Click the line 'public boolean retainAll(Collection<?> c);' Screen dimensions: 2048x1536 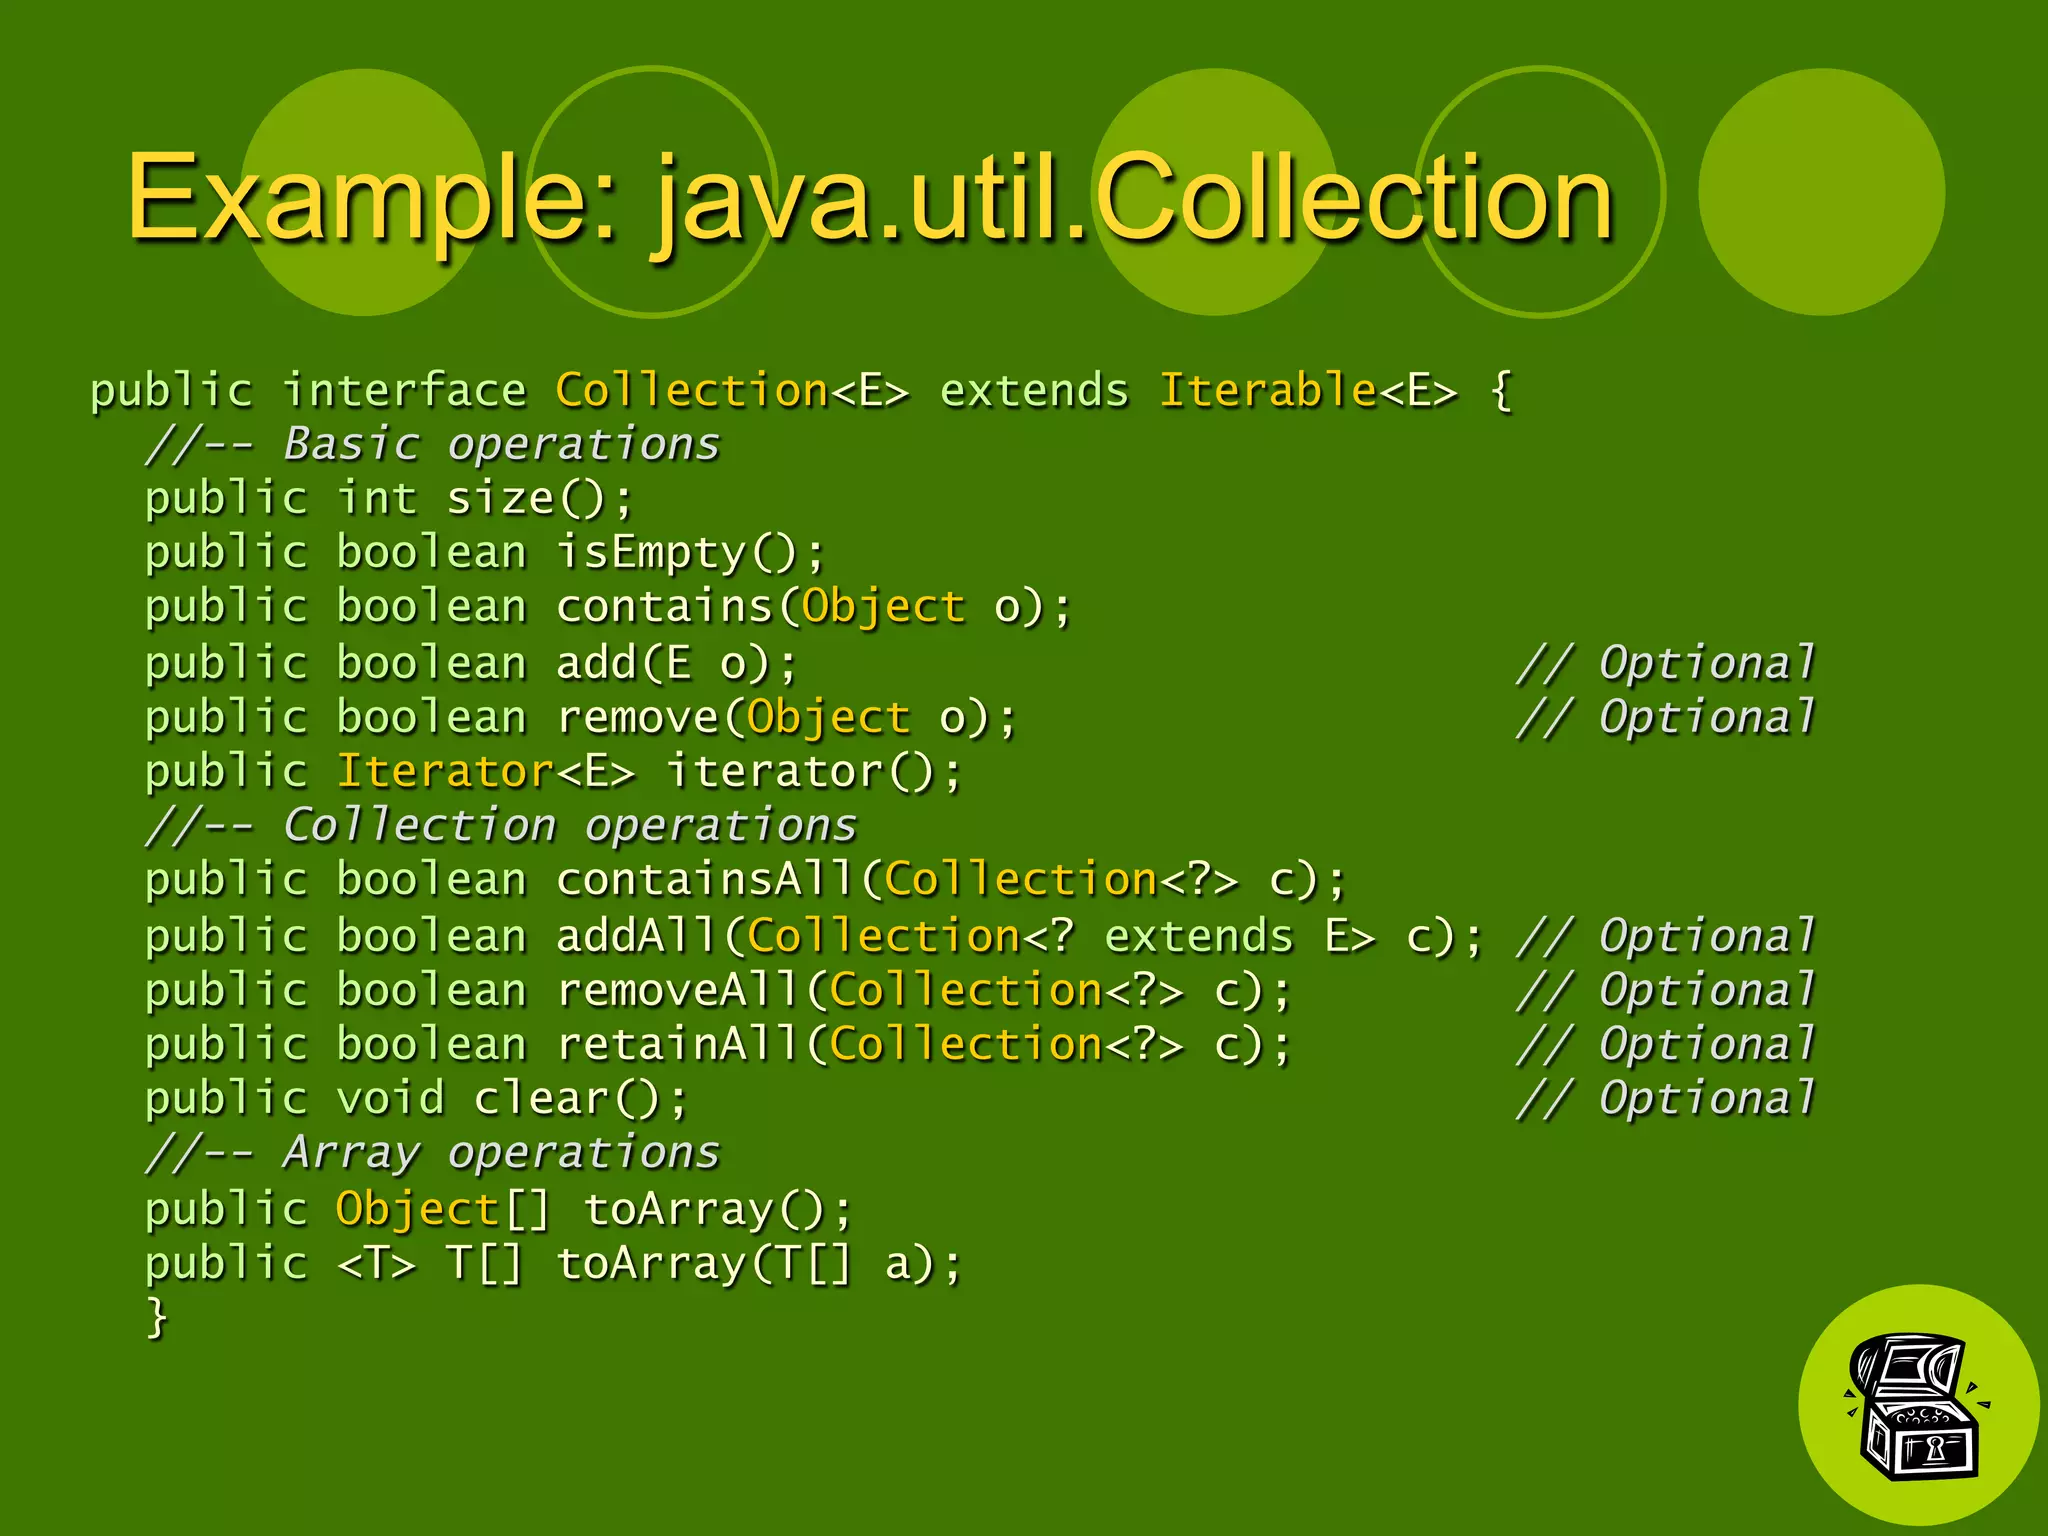point(718,1044)
